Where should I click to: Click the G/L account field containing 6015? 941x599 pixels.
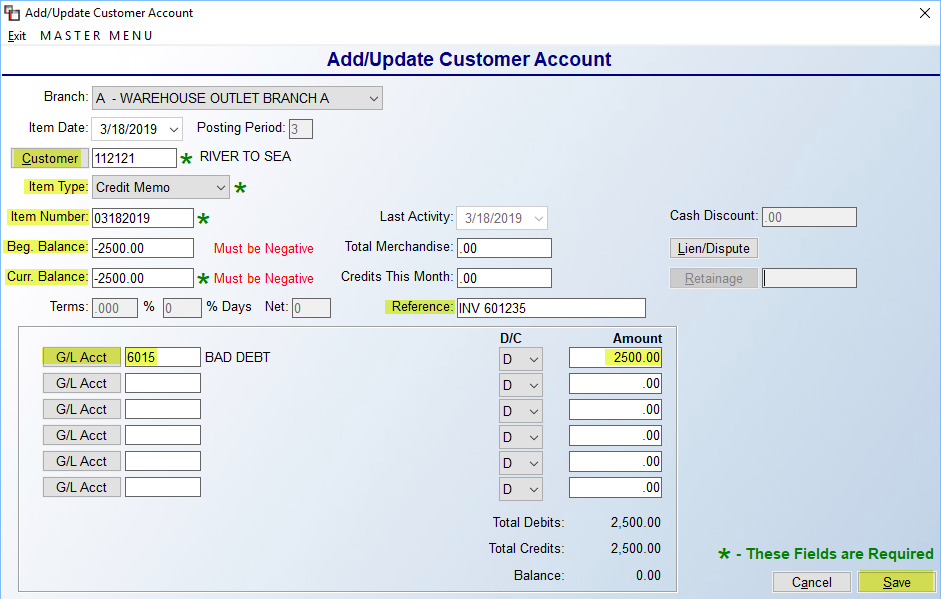click(163, 357)
